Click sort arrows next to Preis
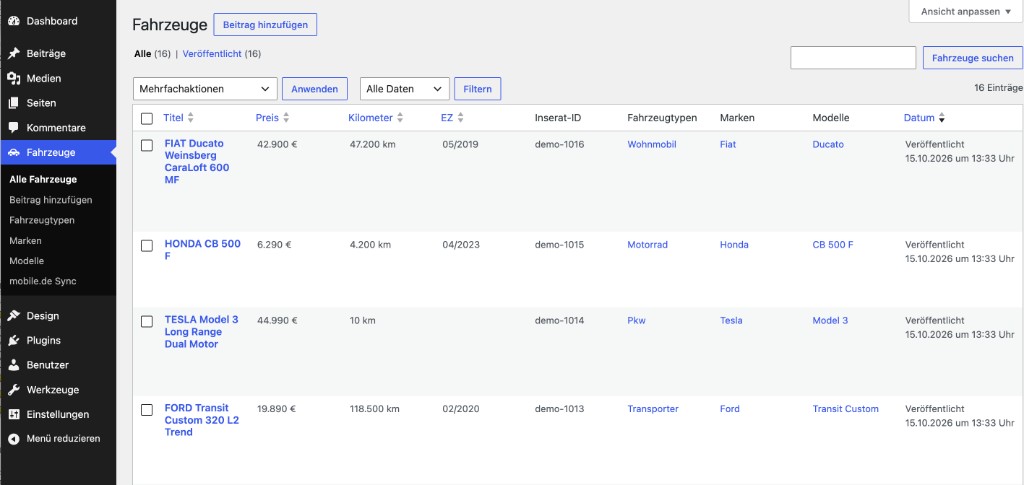Screen dimensions: 1024x485 (x=285, y=118)
